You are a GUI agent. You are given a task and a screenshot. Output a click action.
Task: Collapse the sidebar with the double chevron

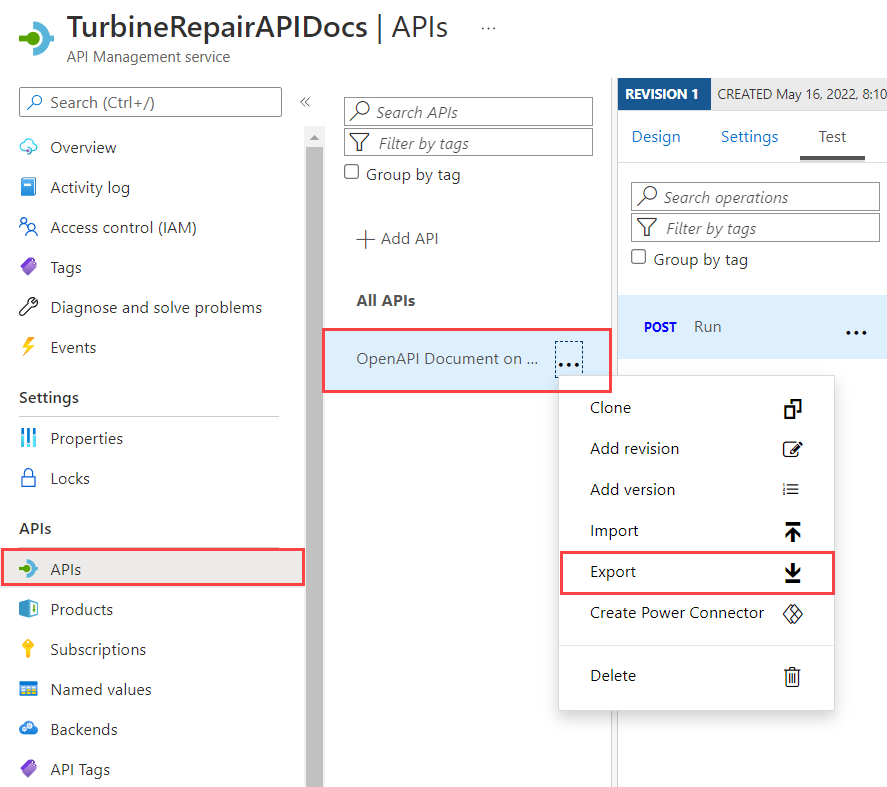(x=305, y=101)
